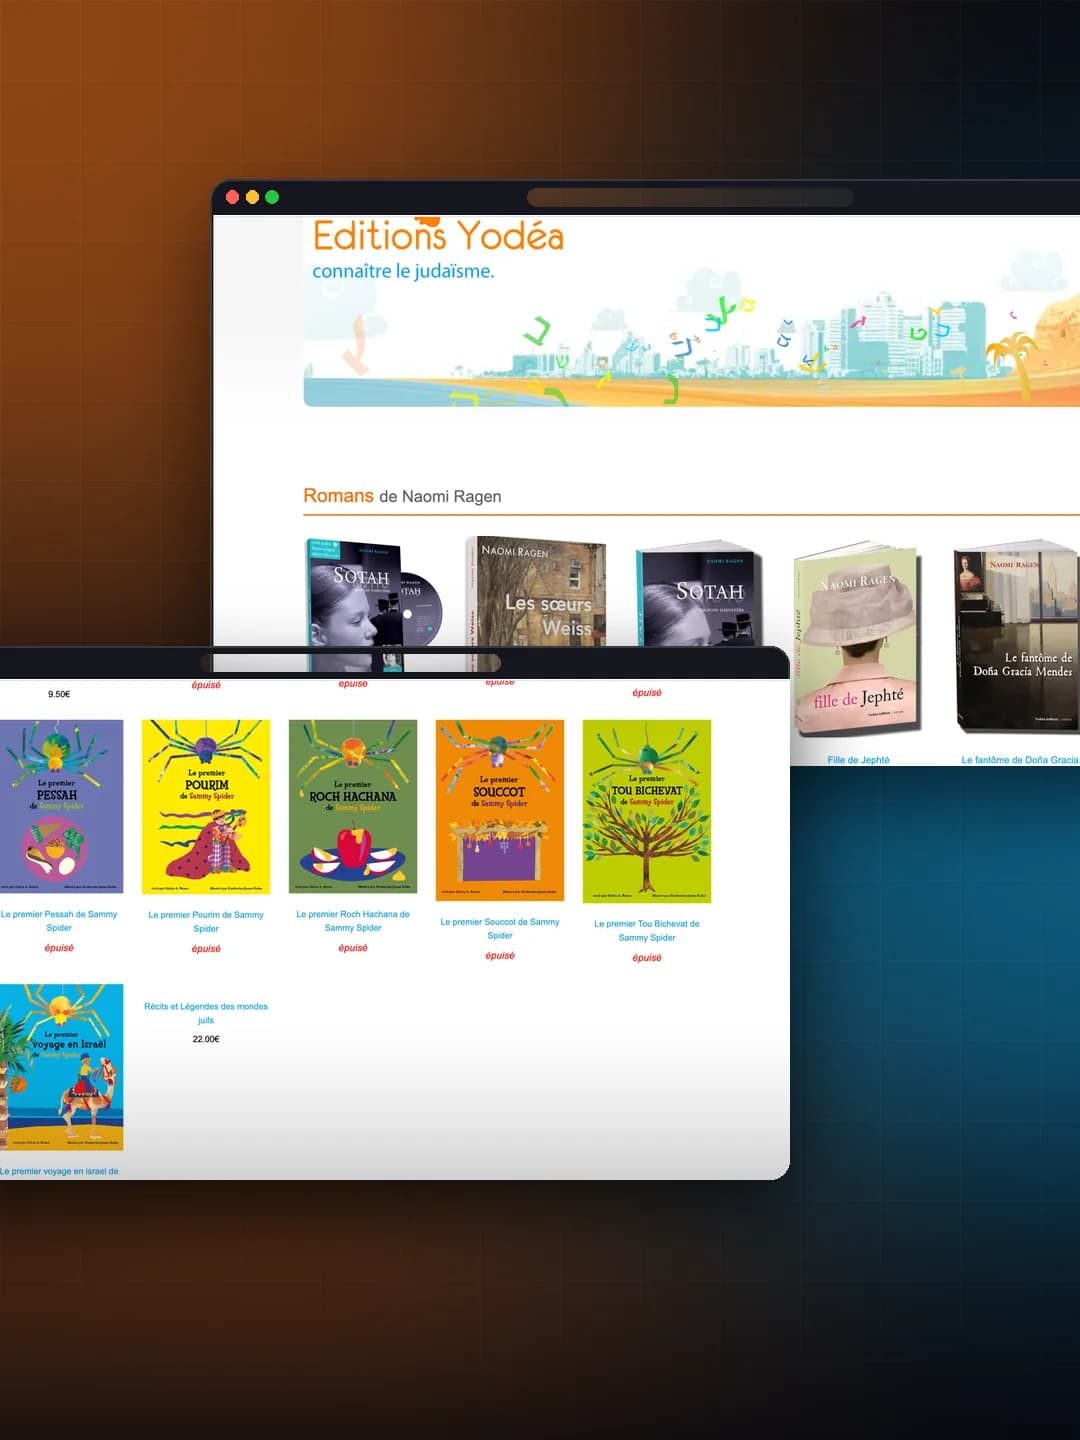Follow Le premier Pourim de Sammy Spider link
The width and height of the screenshot is (1080, 1440).
206,922
